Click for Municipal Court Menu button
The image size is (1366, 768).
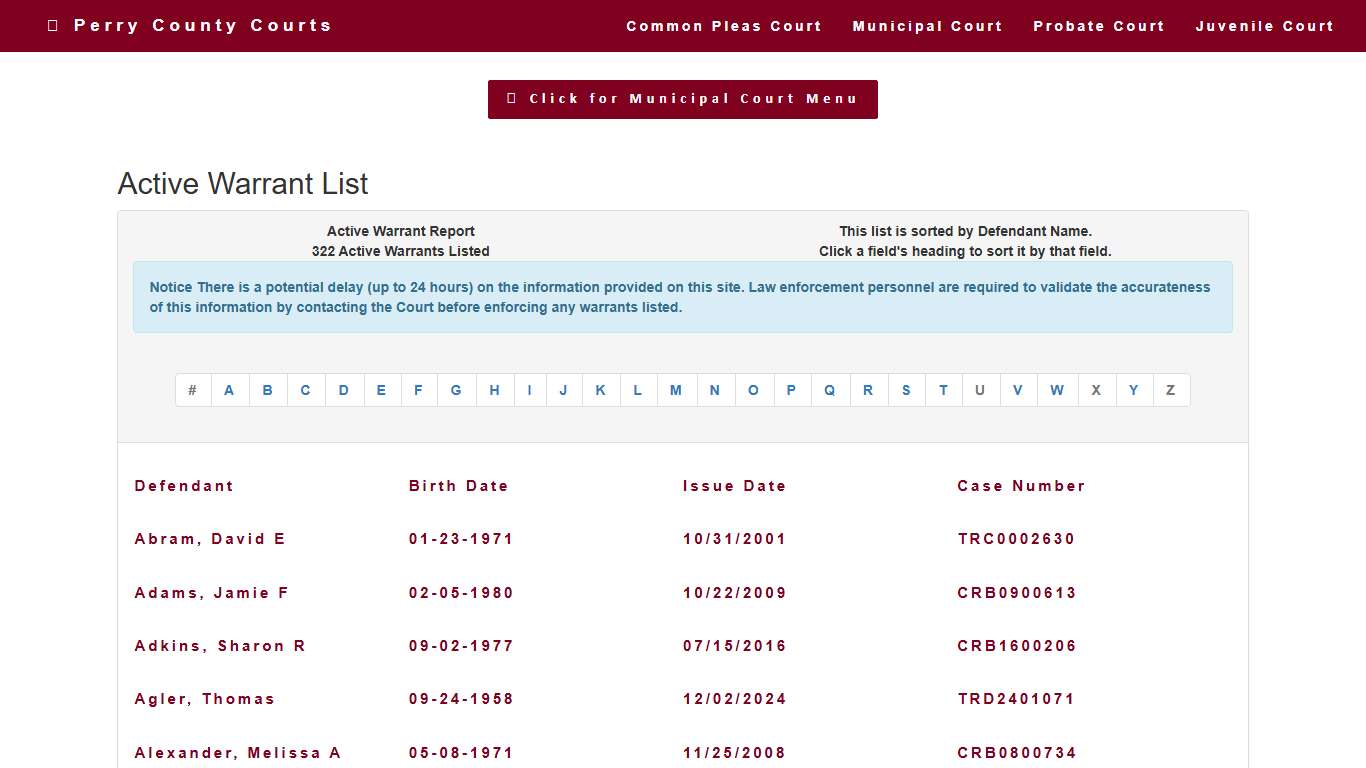[682, 99]
